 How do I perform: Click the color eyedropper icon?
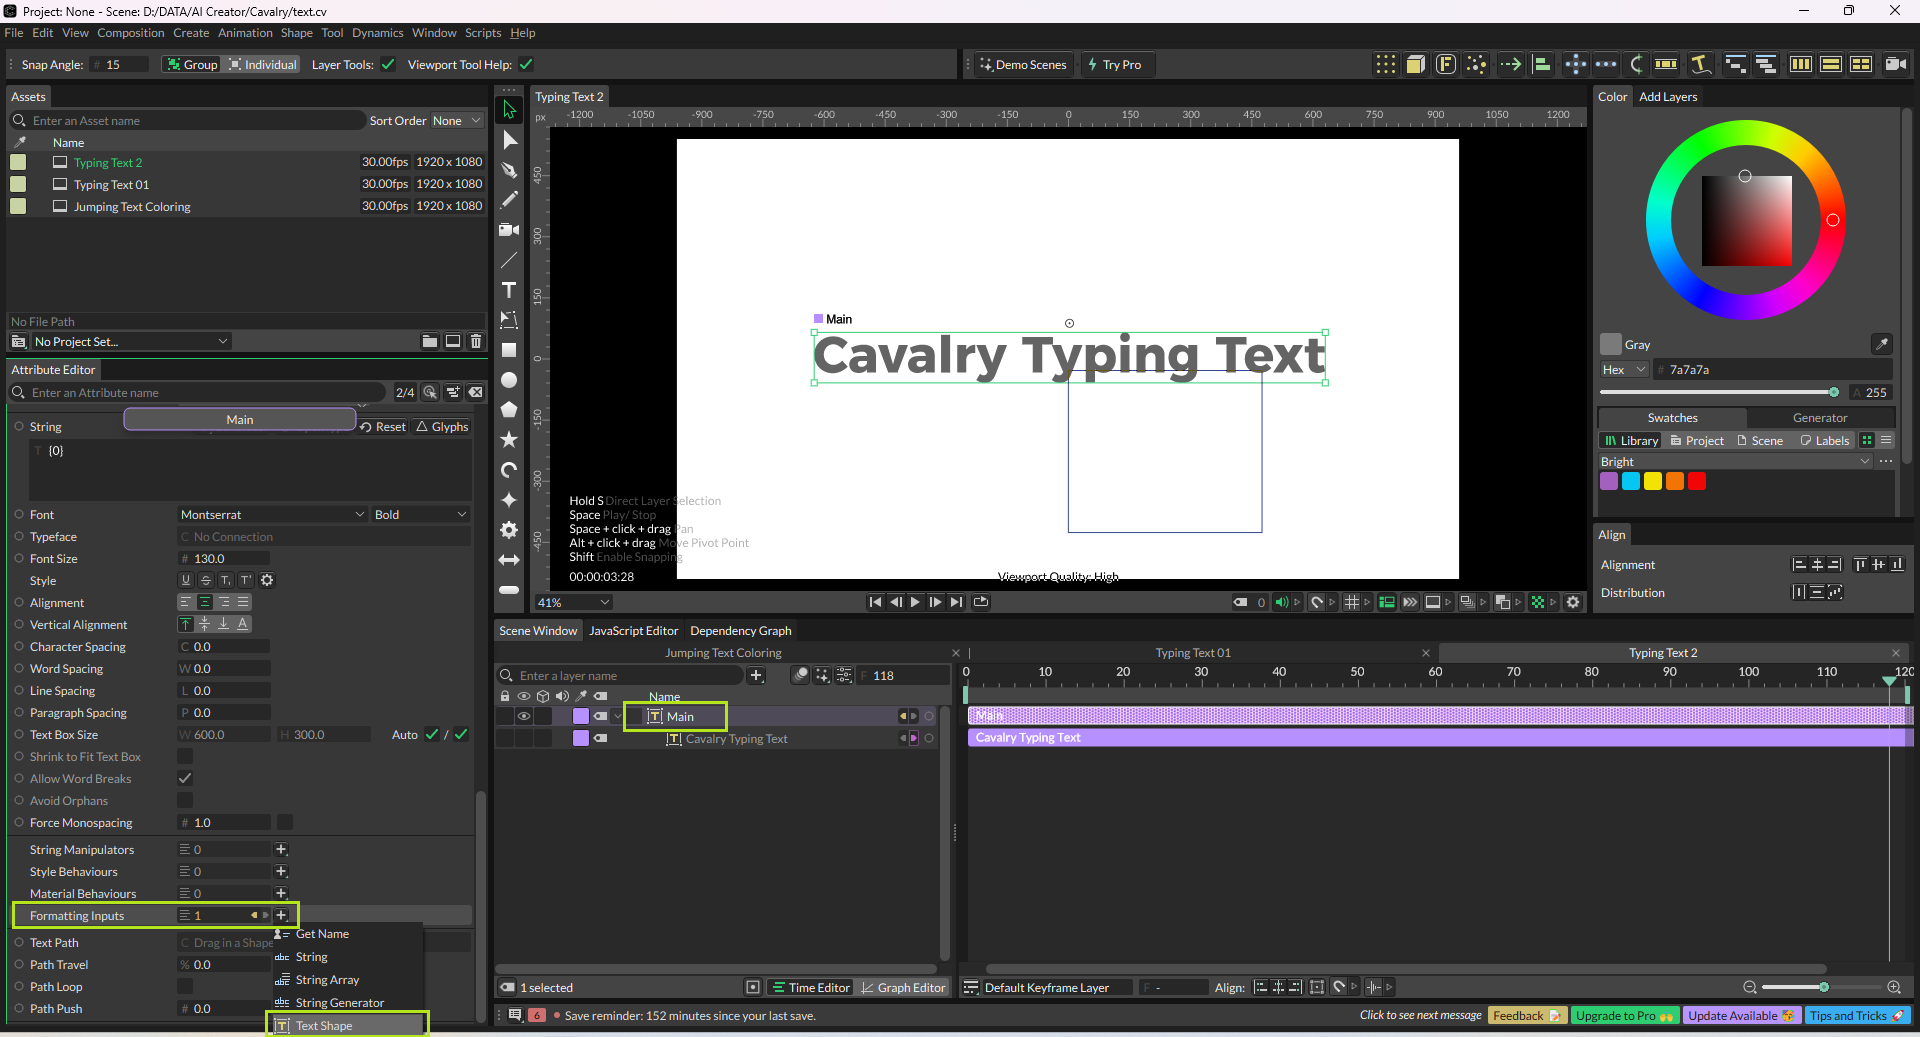point(1881,344)
